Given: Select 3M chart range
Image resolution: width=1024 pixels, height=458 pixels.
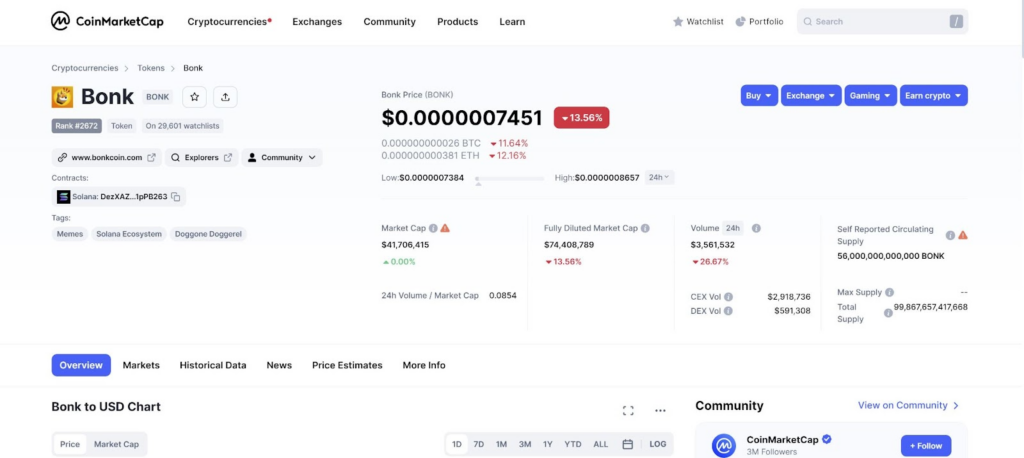Looking at the screenshot, I should (x=525, y=444).
